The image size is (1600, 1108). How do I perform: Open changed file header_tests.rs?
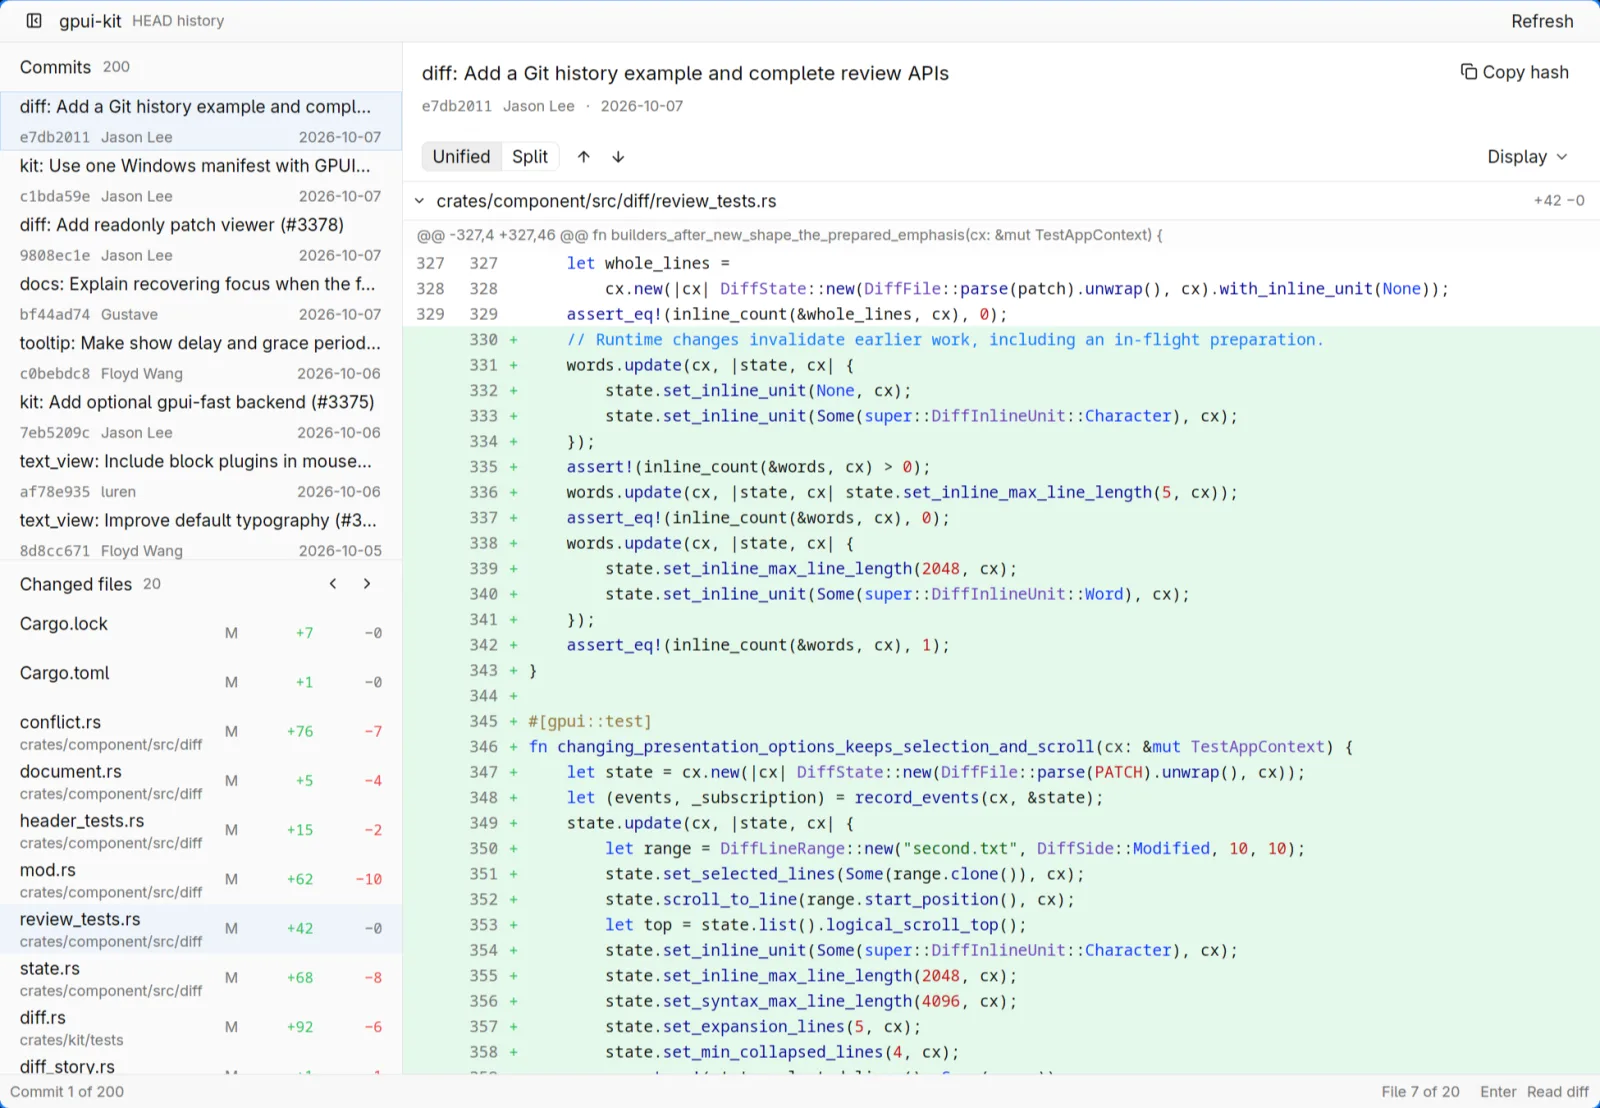point(201,829)
